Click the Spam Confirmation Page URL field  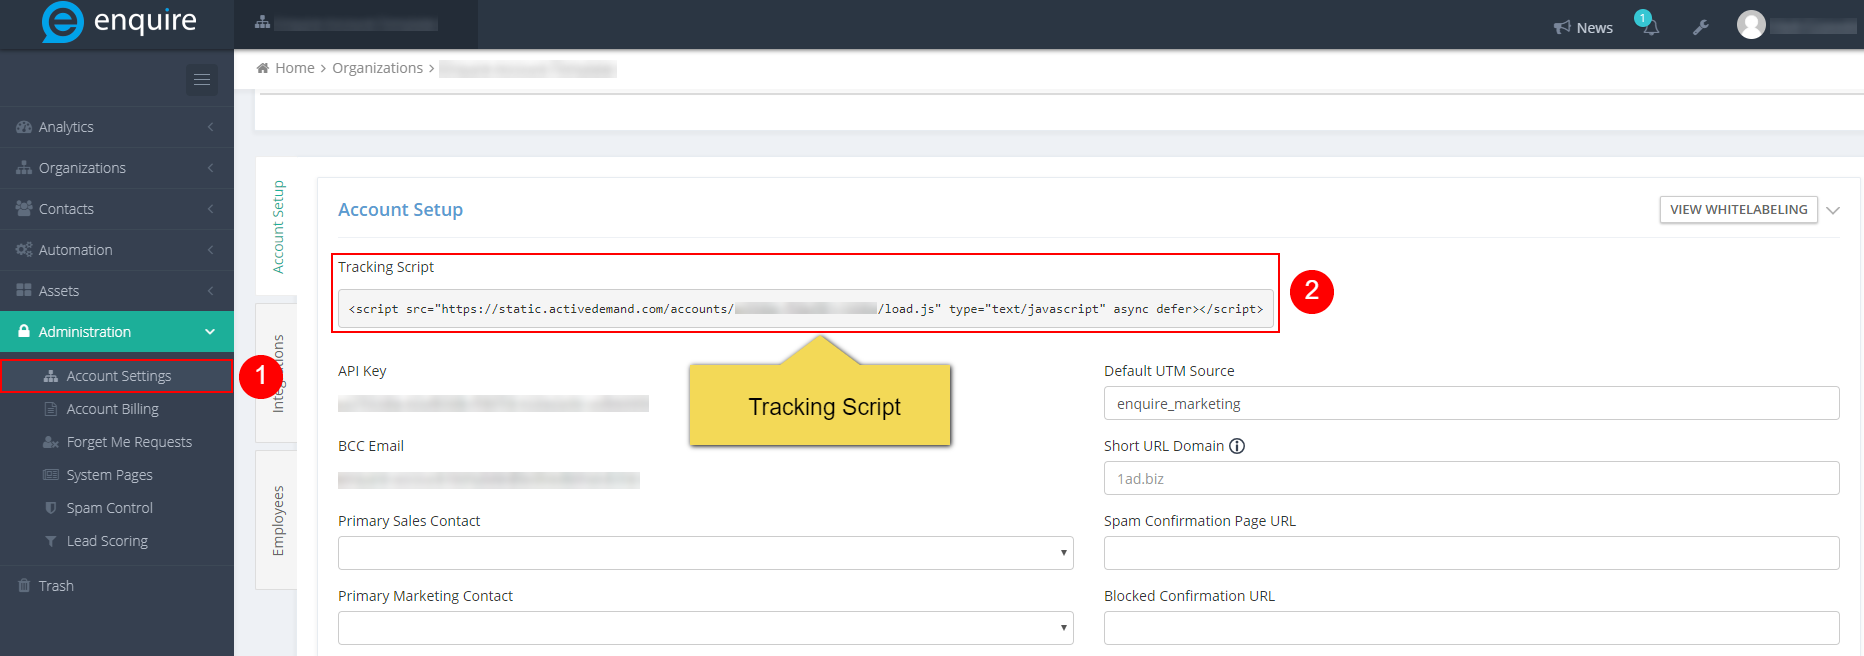point(1471,553)
